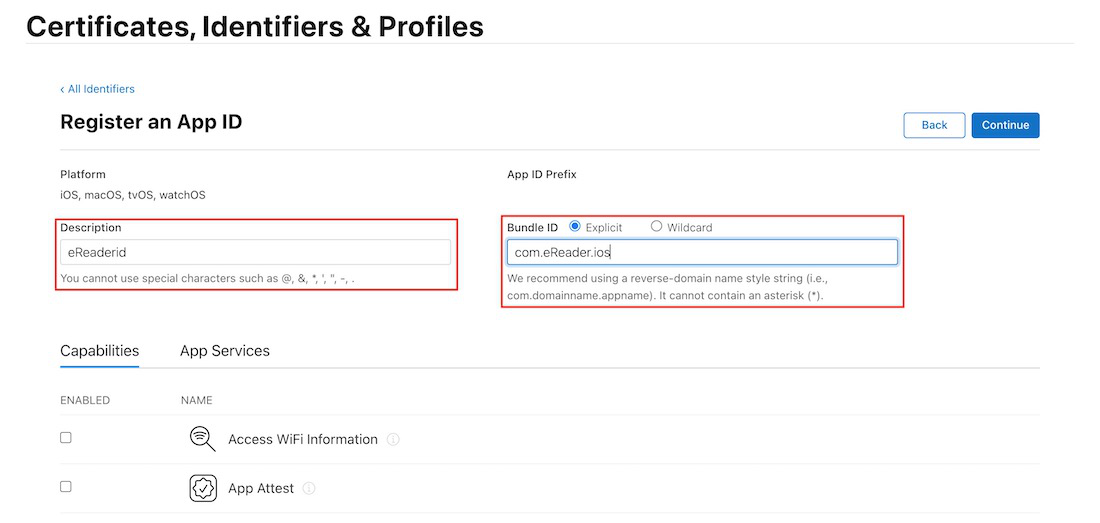Select the Wildcard Bundle ID option
Image resolution: width=1100 pixels, height=523 pixels.
tap(657, 227)
